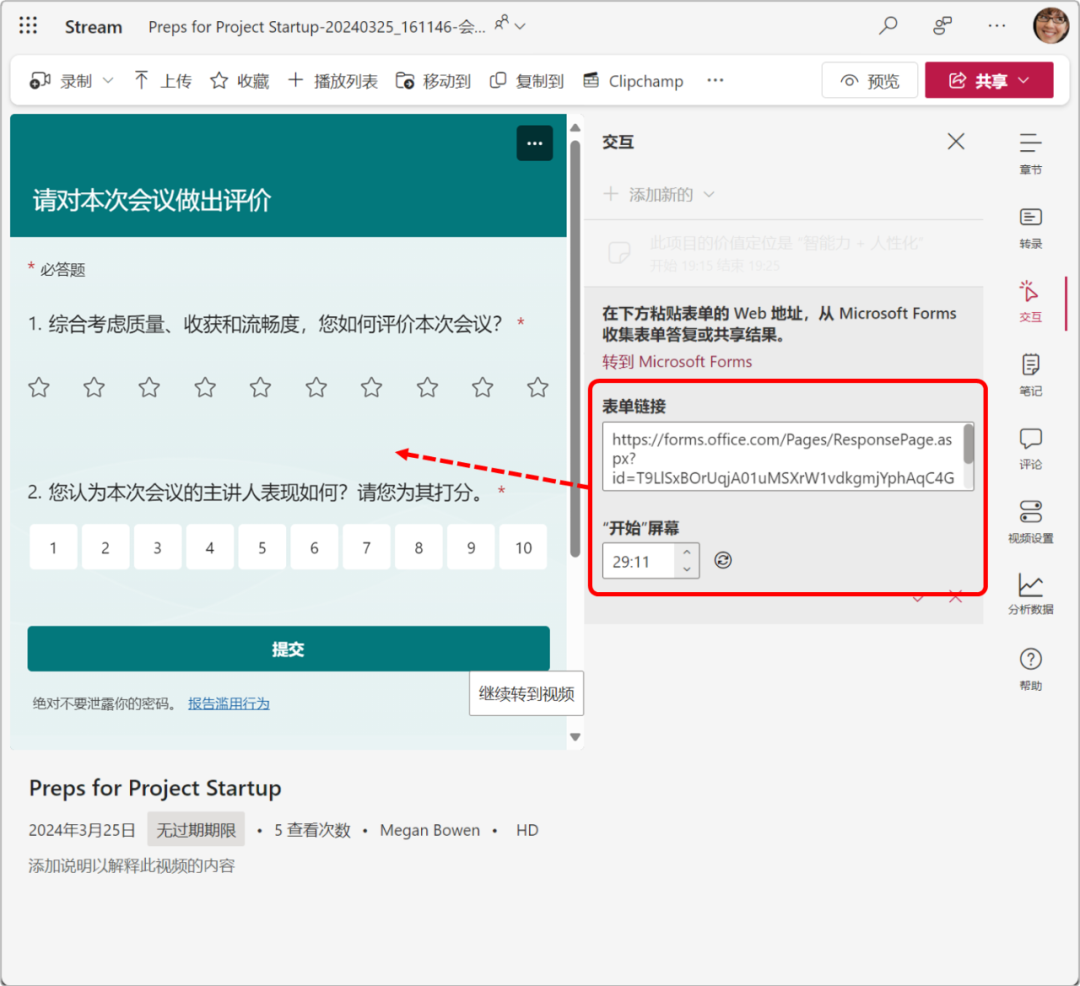Screen dimensions: 1080x986
Task: Expand the 录制 dropdown arrow
Action: pos(106,81)
